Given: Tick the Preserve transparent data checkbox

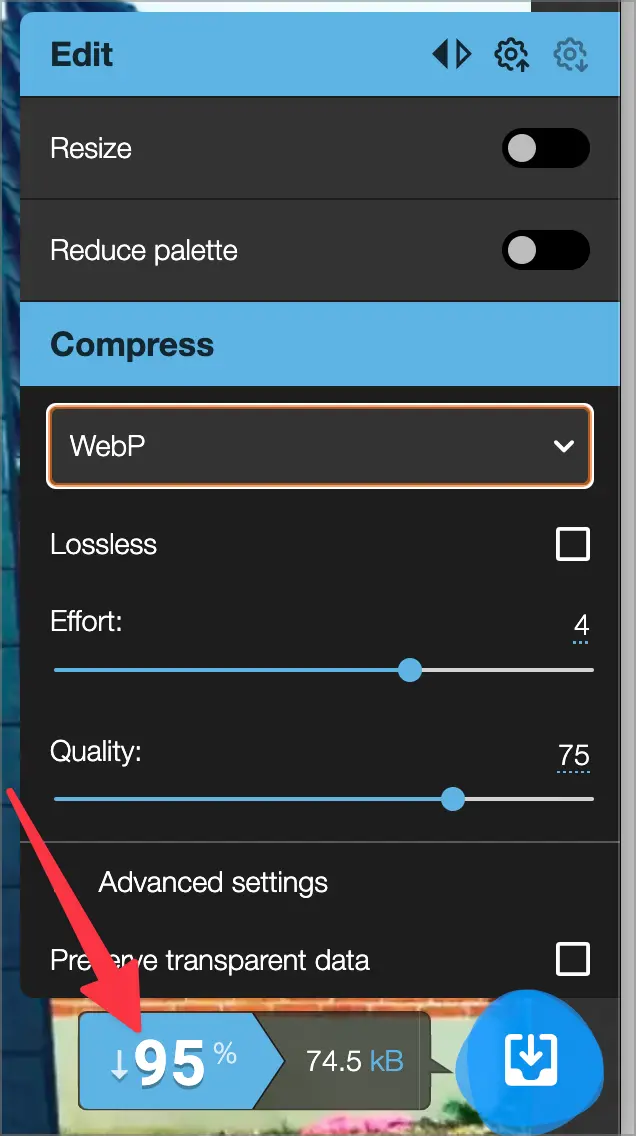Looking at the screenshot, I should pos(573,960).
